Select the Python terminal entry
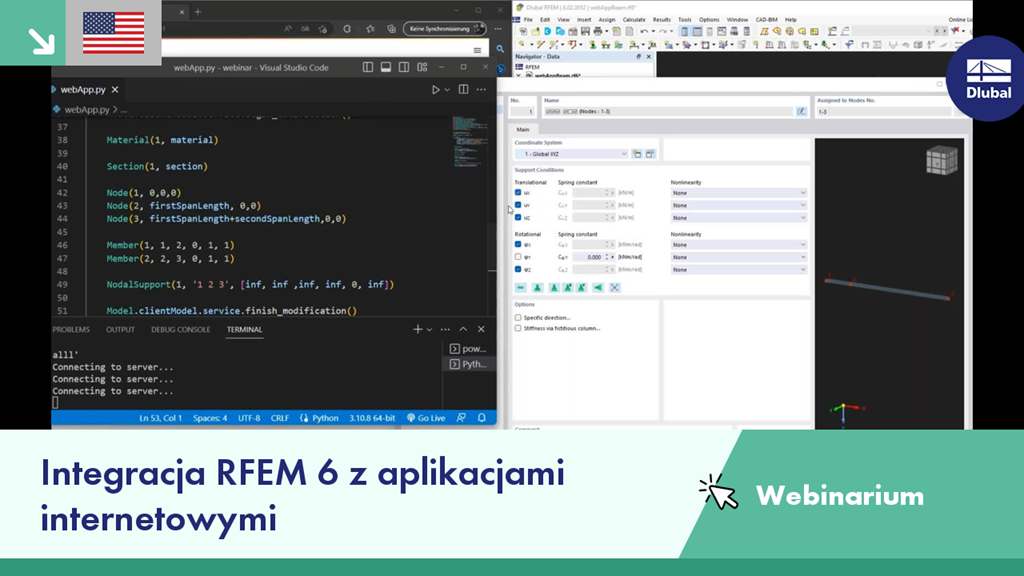Viewport: 1024px width, 576px height. coord(468,364)
